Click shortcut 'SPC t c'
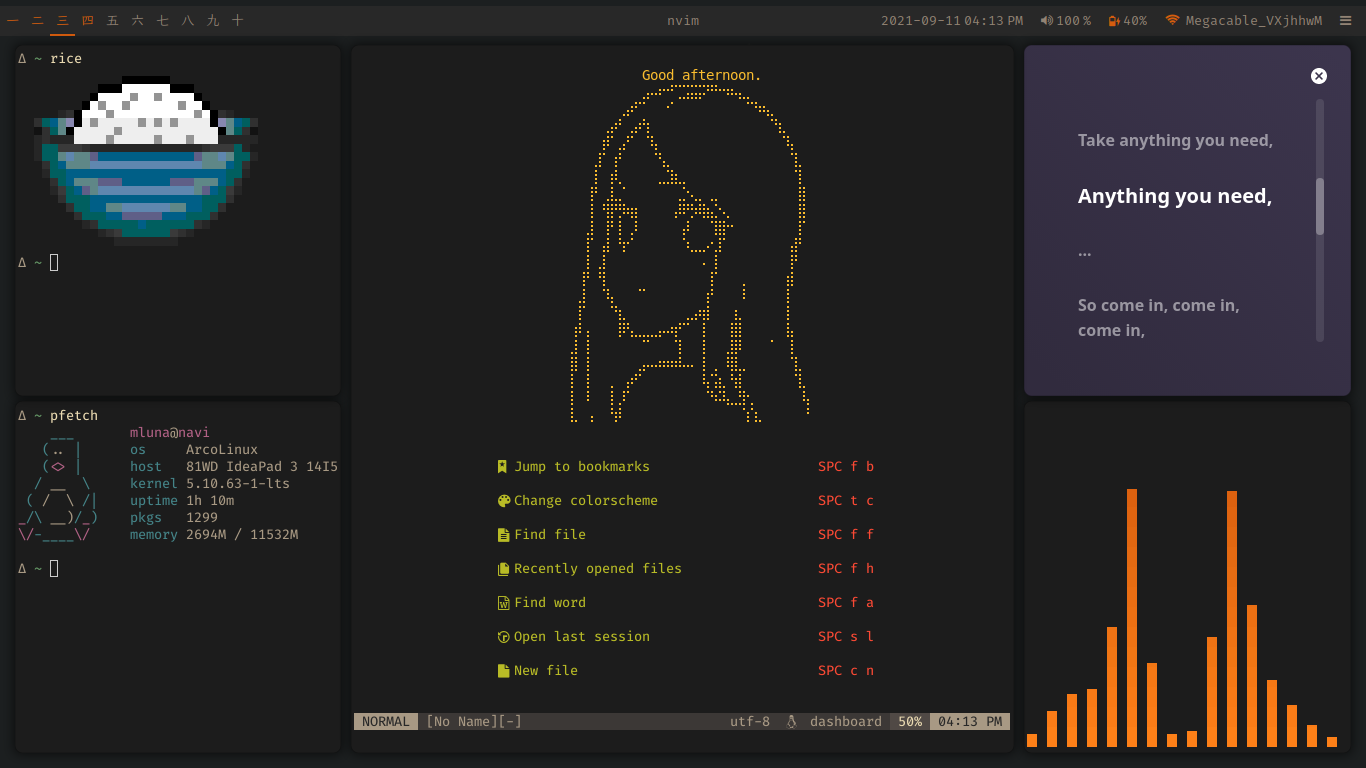This screenshot has height=768, width=1366. pos(846,501)
